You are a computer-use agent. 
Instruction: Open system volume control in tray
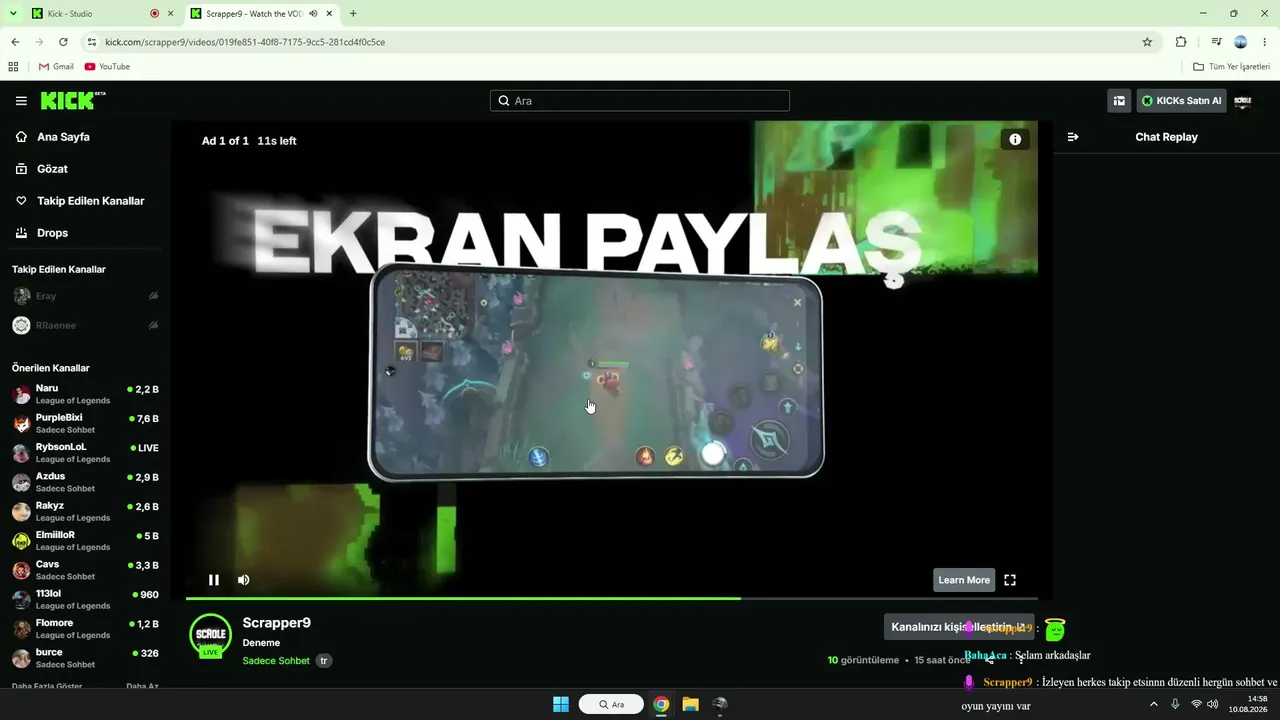(1213, 704)
